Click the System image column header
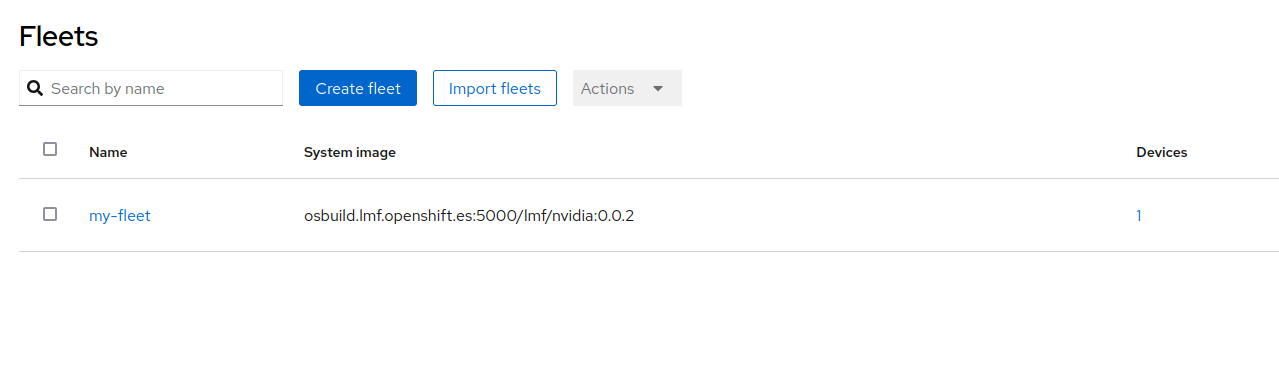Viewport: 1279px width, 381px height. click(x=350, y=152)
